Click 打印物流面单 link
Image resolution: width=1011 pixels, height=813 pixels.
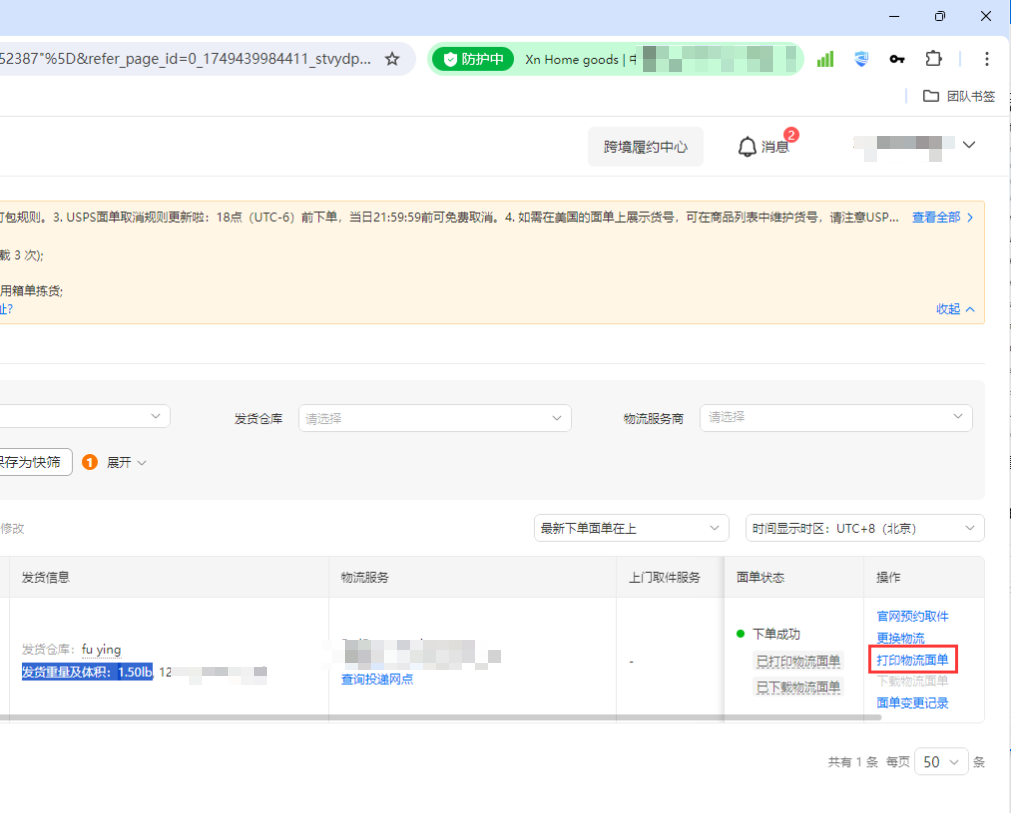[x=912, y=660]
